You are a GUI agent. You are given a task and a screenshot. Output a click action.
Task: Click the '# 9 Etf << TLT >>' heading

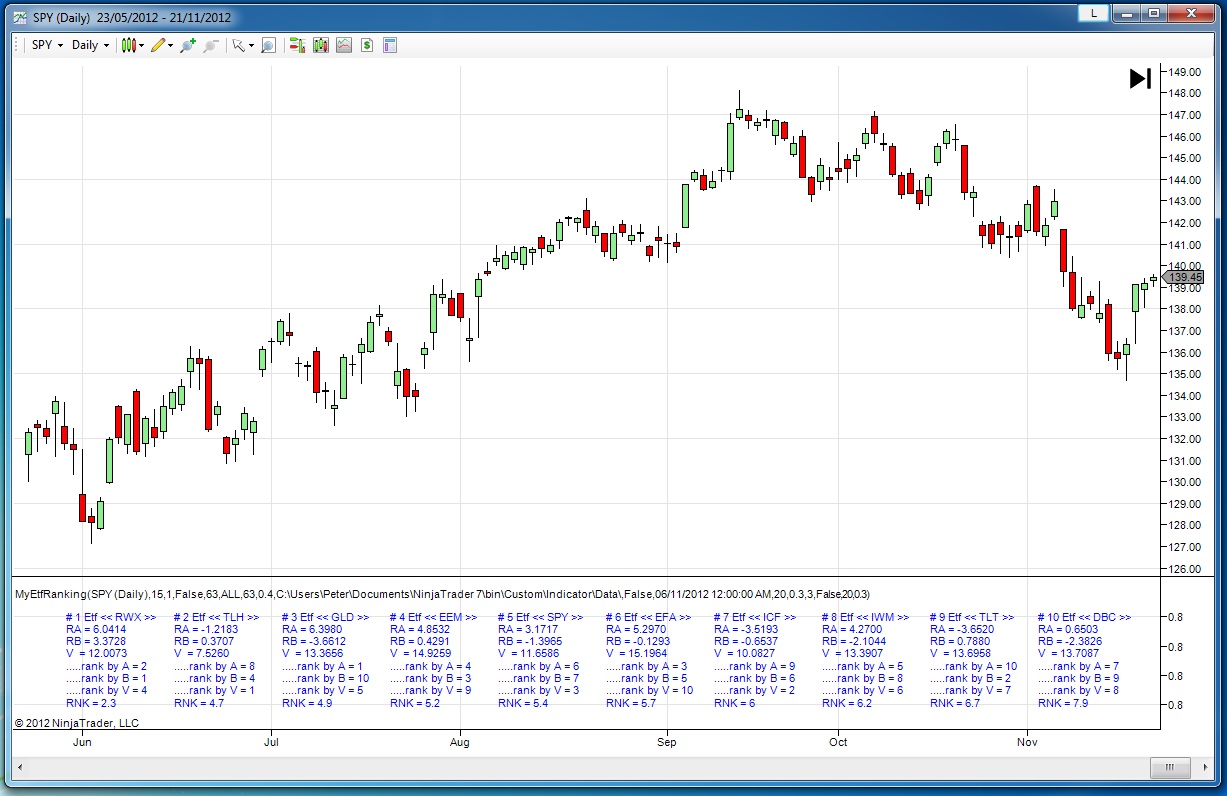pos(971,617)
